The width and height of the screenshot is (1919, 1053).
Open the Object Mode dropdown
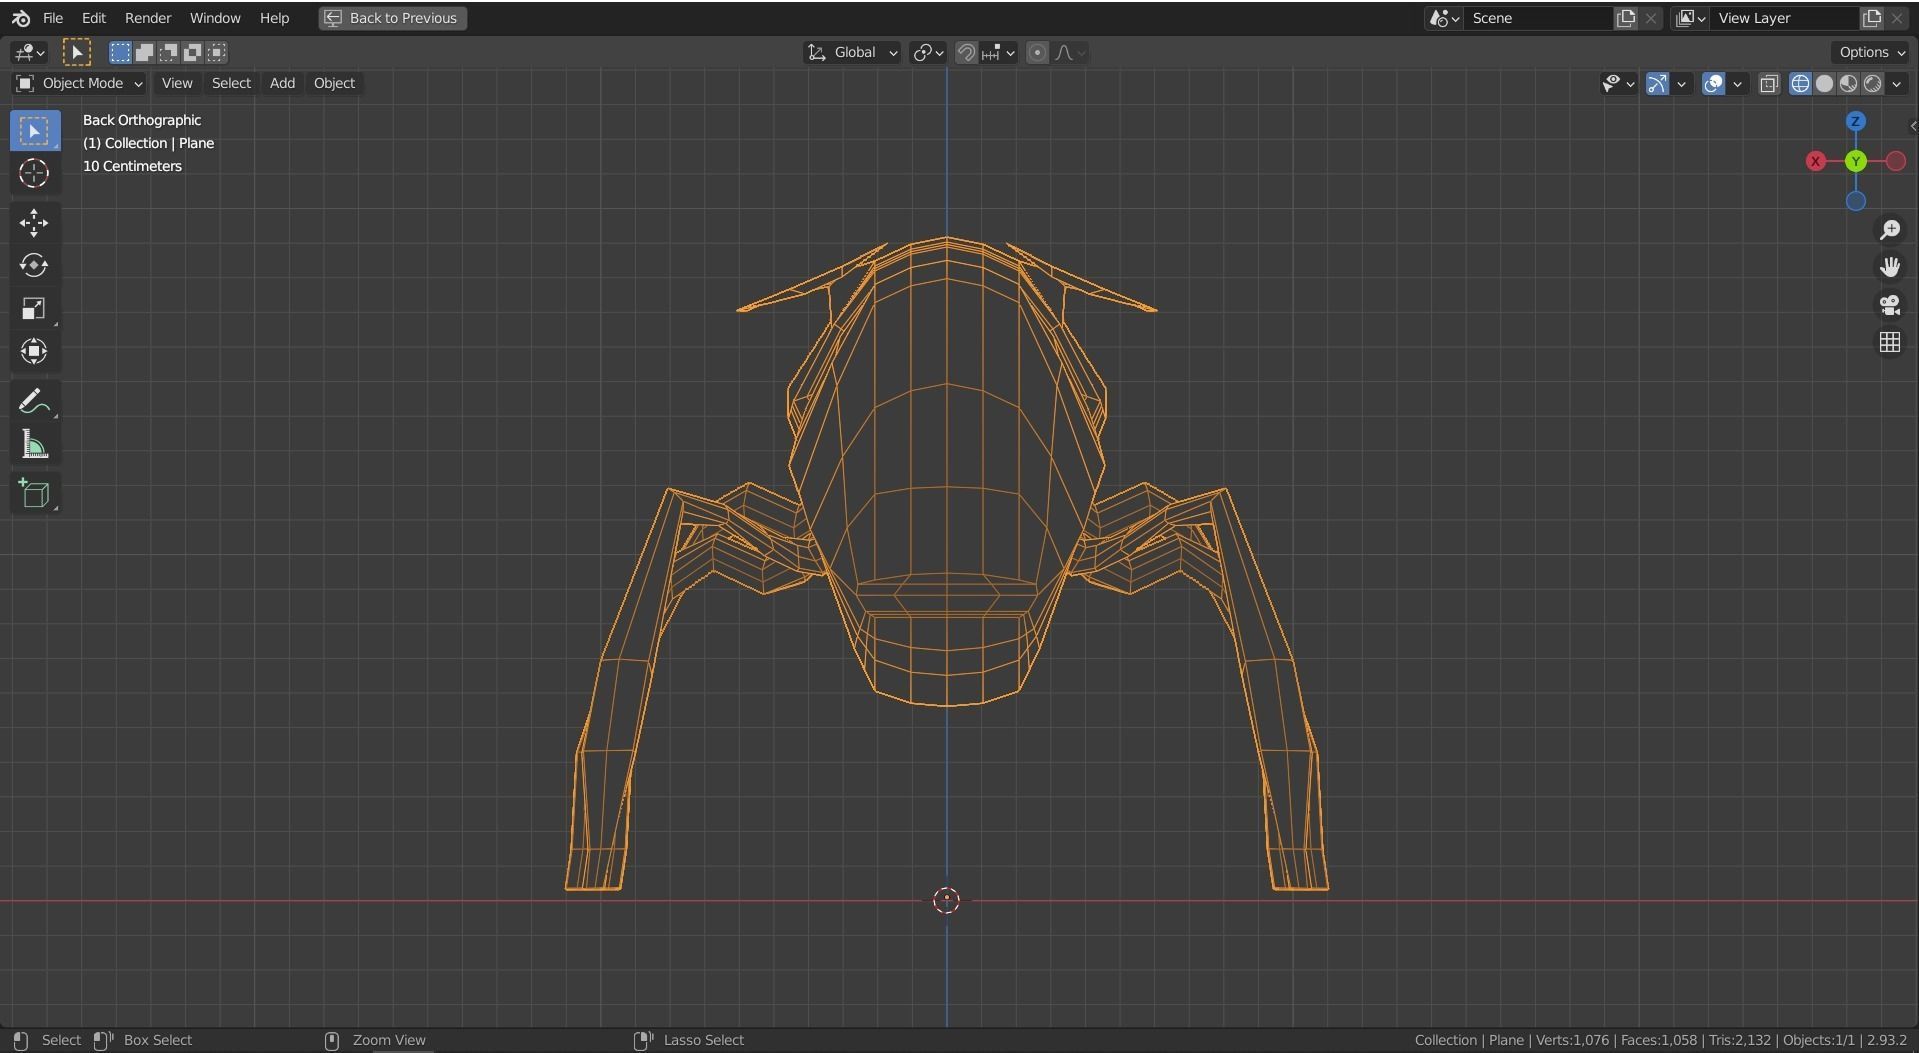point(79,83)
